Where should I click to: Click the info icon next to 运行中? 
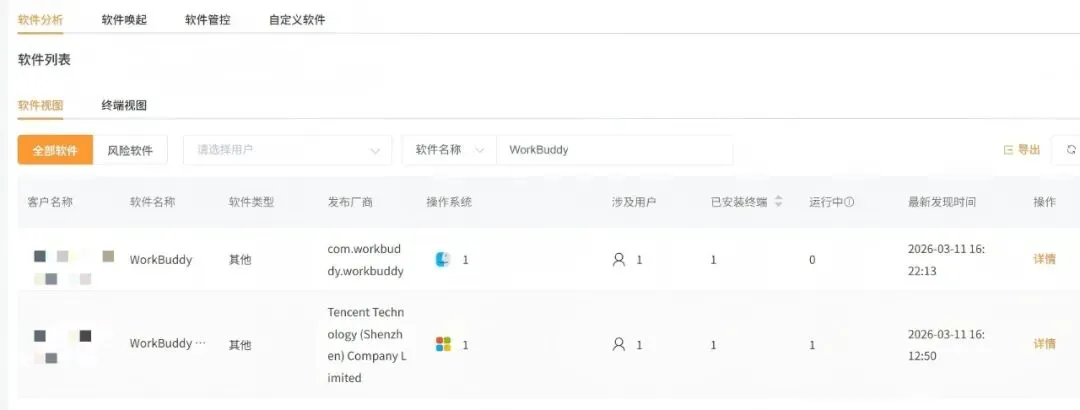tap(849, 202)
